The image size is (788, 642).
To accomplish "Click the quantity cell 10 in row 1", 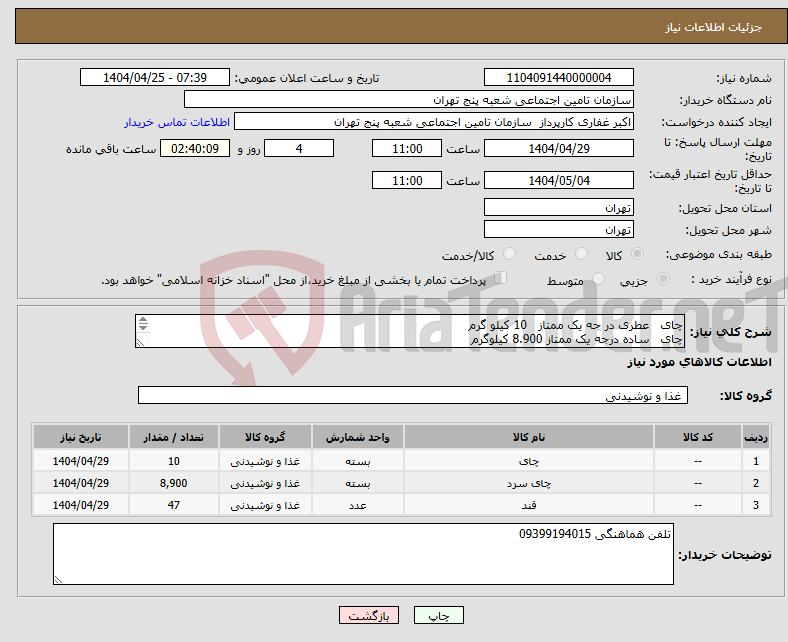I will (173, 461).
